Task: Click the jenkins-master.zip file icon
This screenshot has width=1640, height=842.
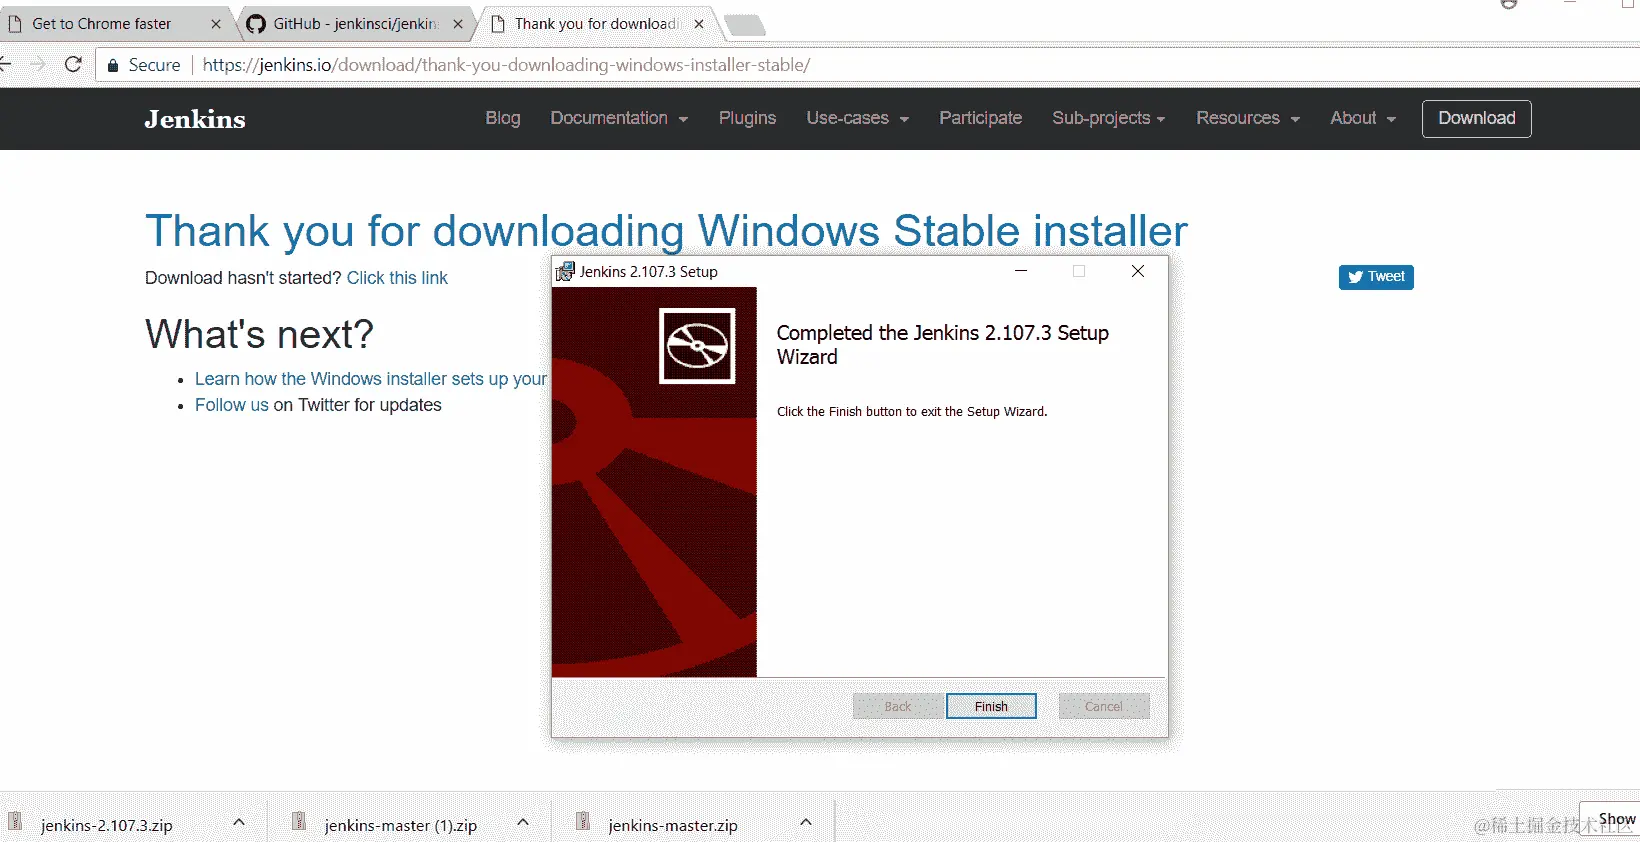Action: 583,821
